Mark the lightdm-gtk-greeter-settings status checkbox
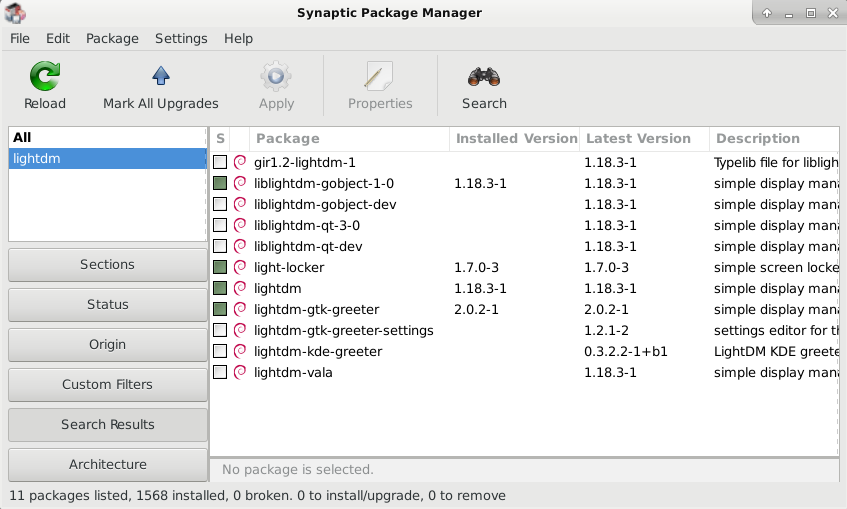This screenshot has height=509, width=847. (x=220, y=330)
